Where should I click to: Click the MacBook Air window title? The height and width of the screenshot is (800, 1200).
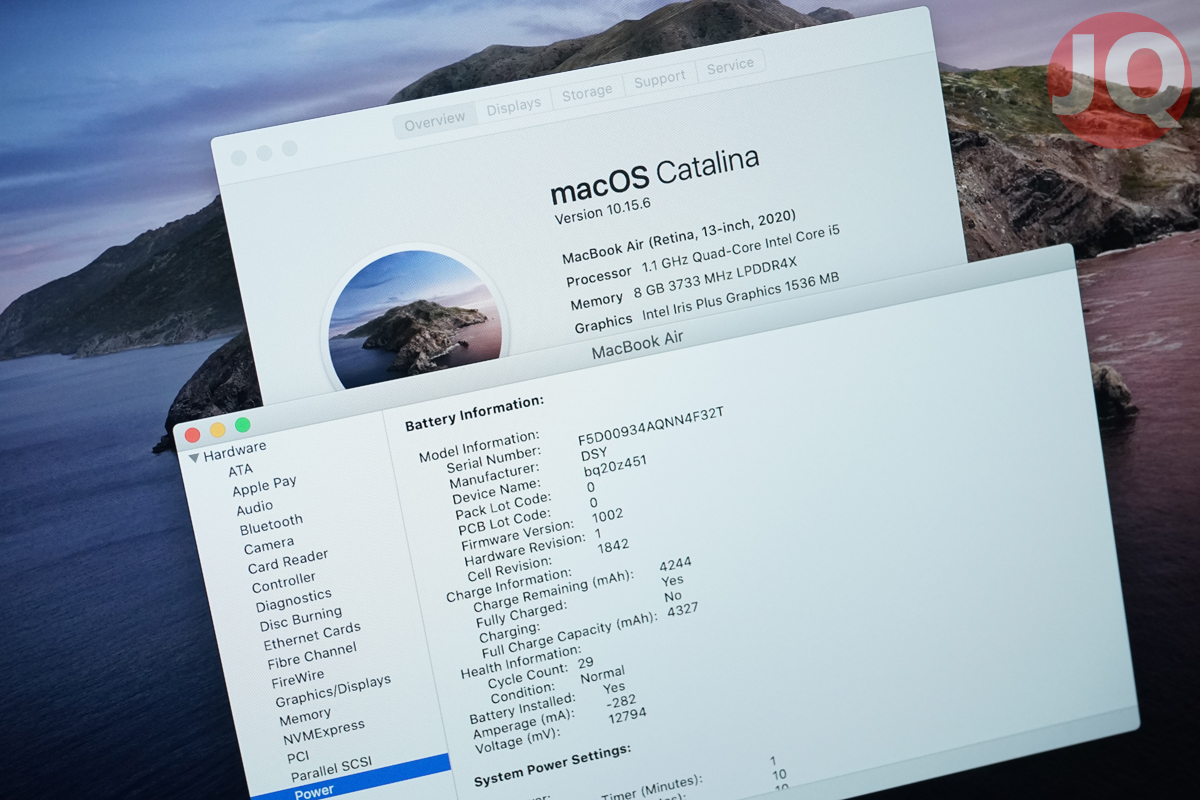tap(638, 345)
